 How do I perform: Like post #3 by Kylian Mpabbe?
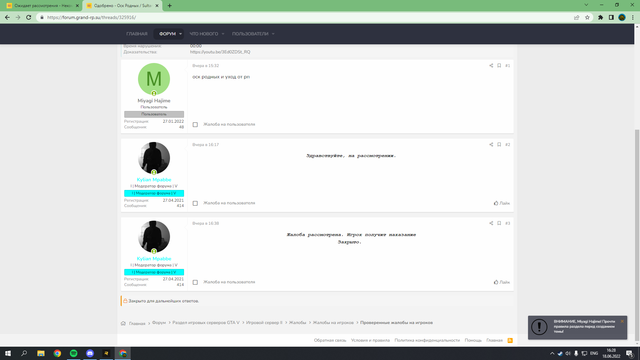coord(502,282)
